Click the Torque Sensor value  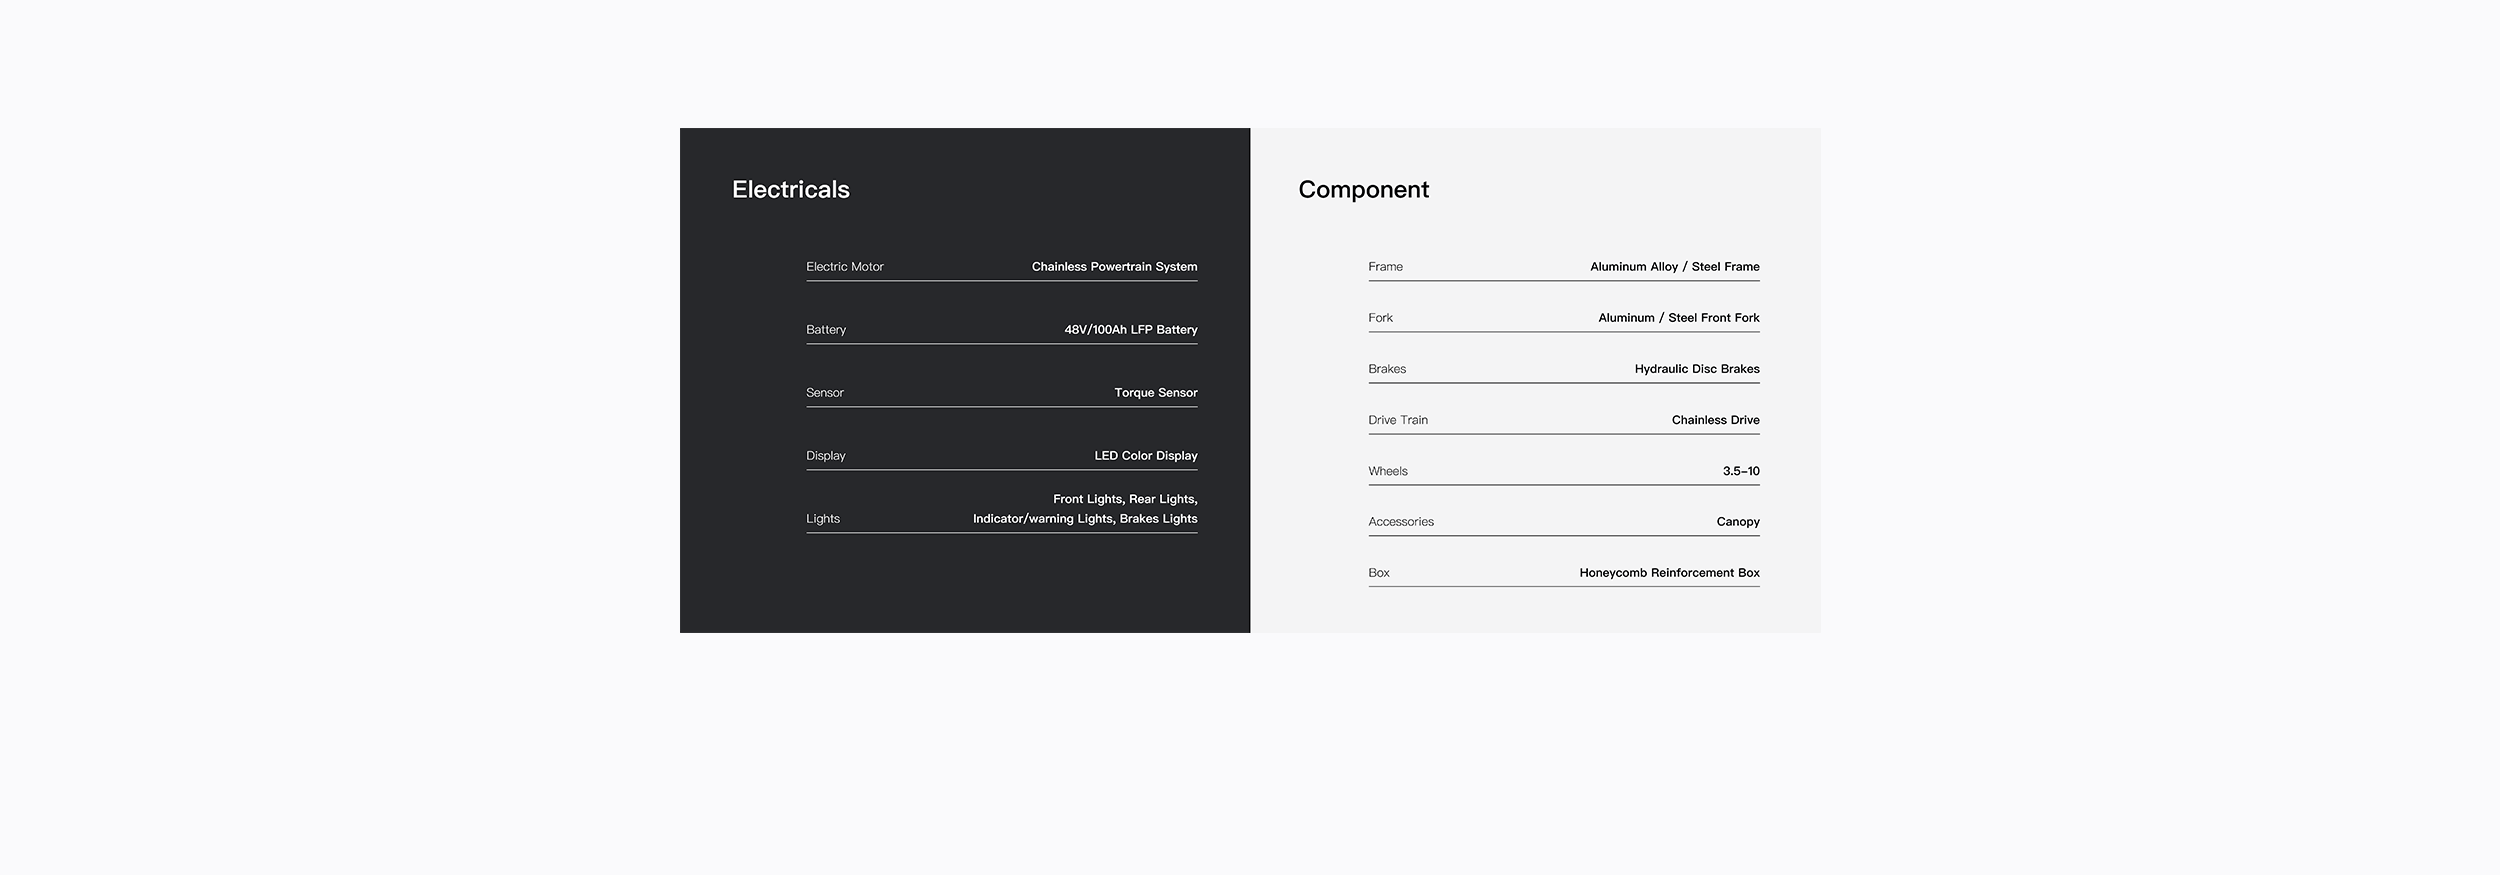pyautogui.click(x=1155, y=393)
